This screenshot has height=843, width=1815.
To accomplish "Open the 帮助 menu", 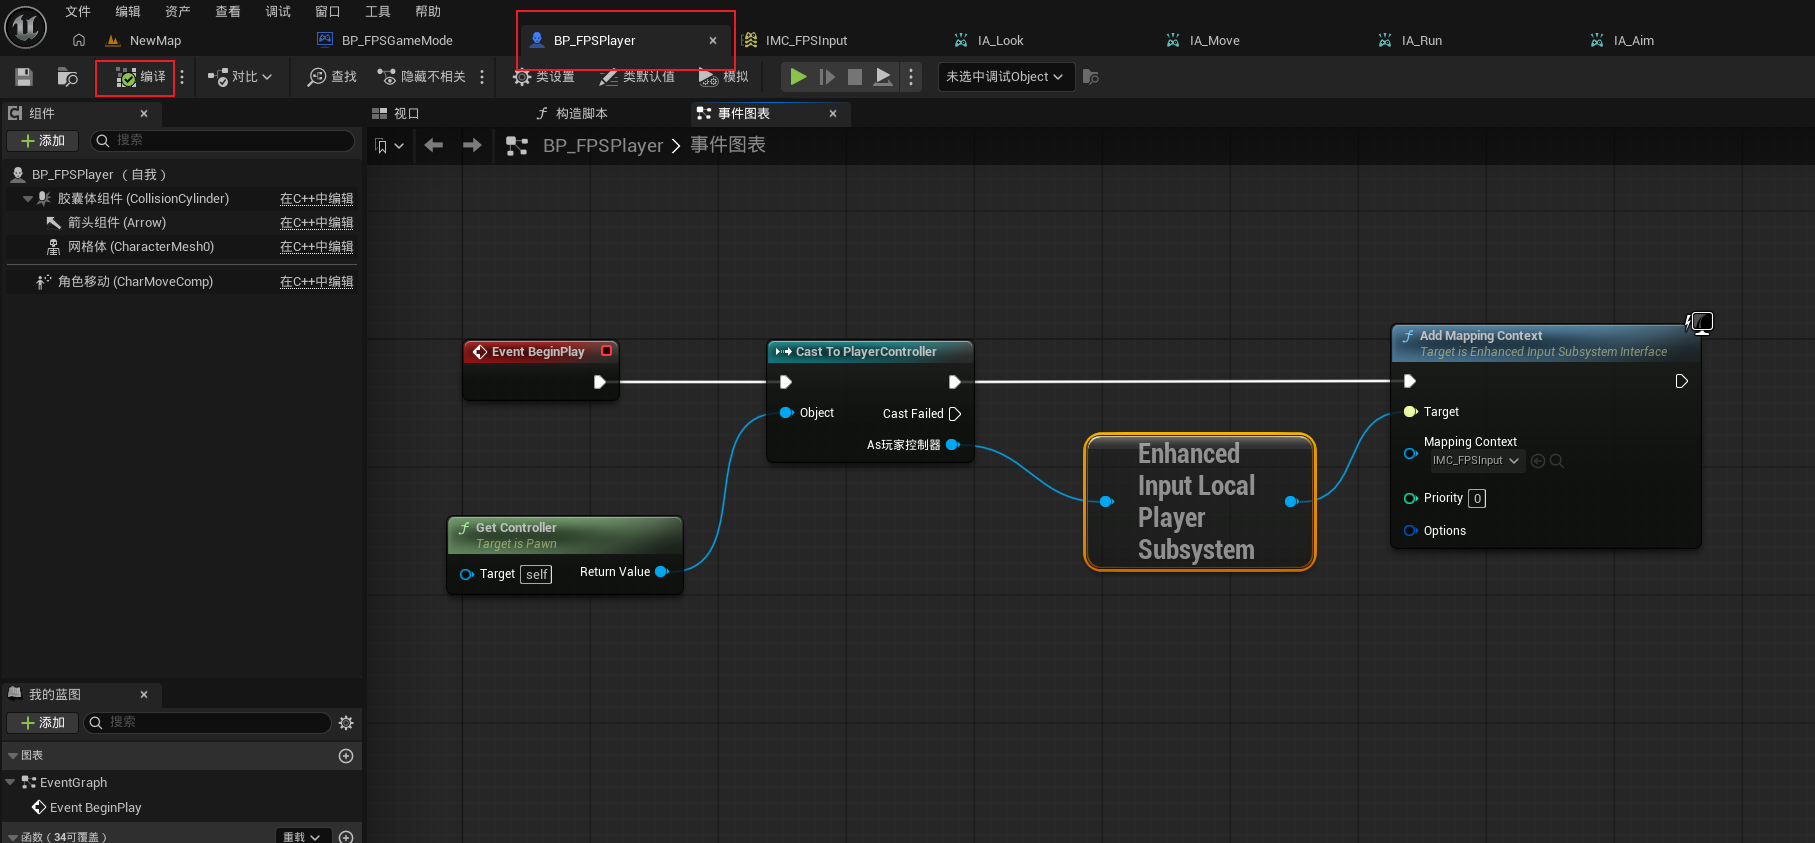I will tap(428, 12).
